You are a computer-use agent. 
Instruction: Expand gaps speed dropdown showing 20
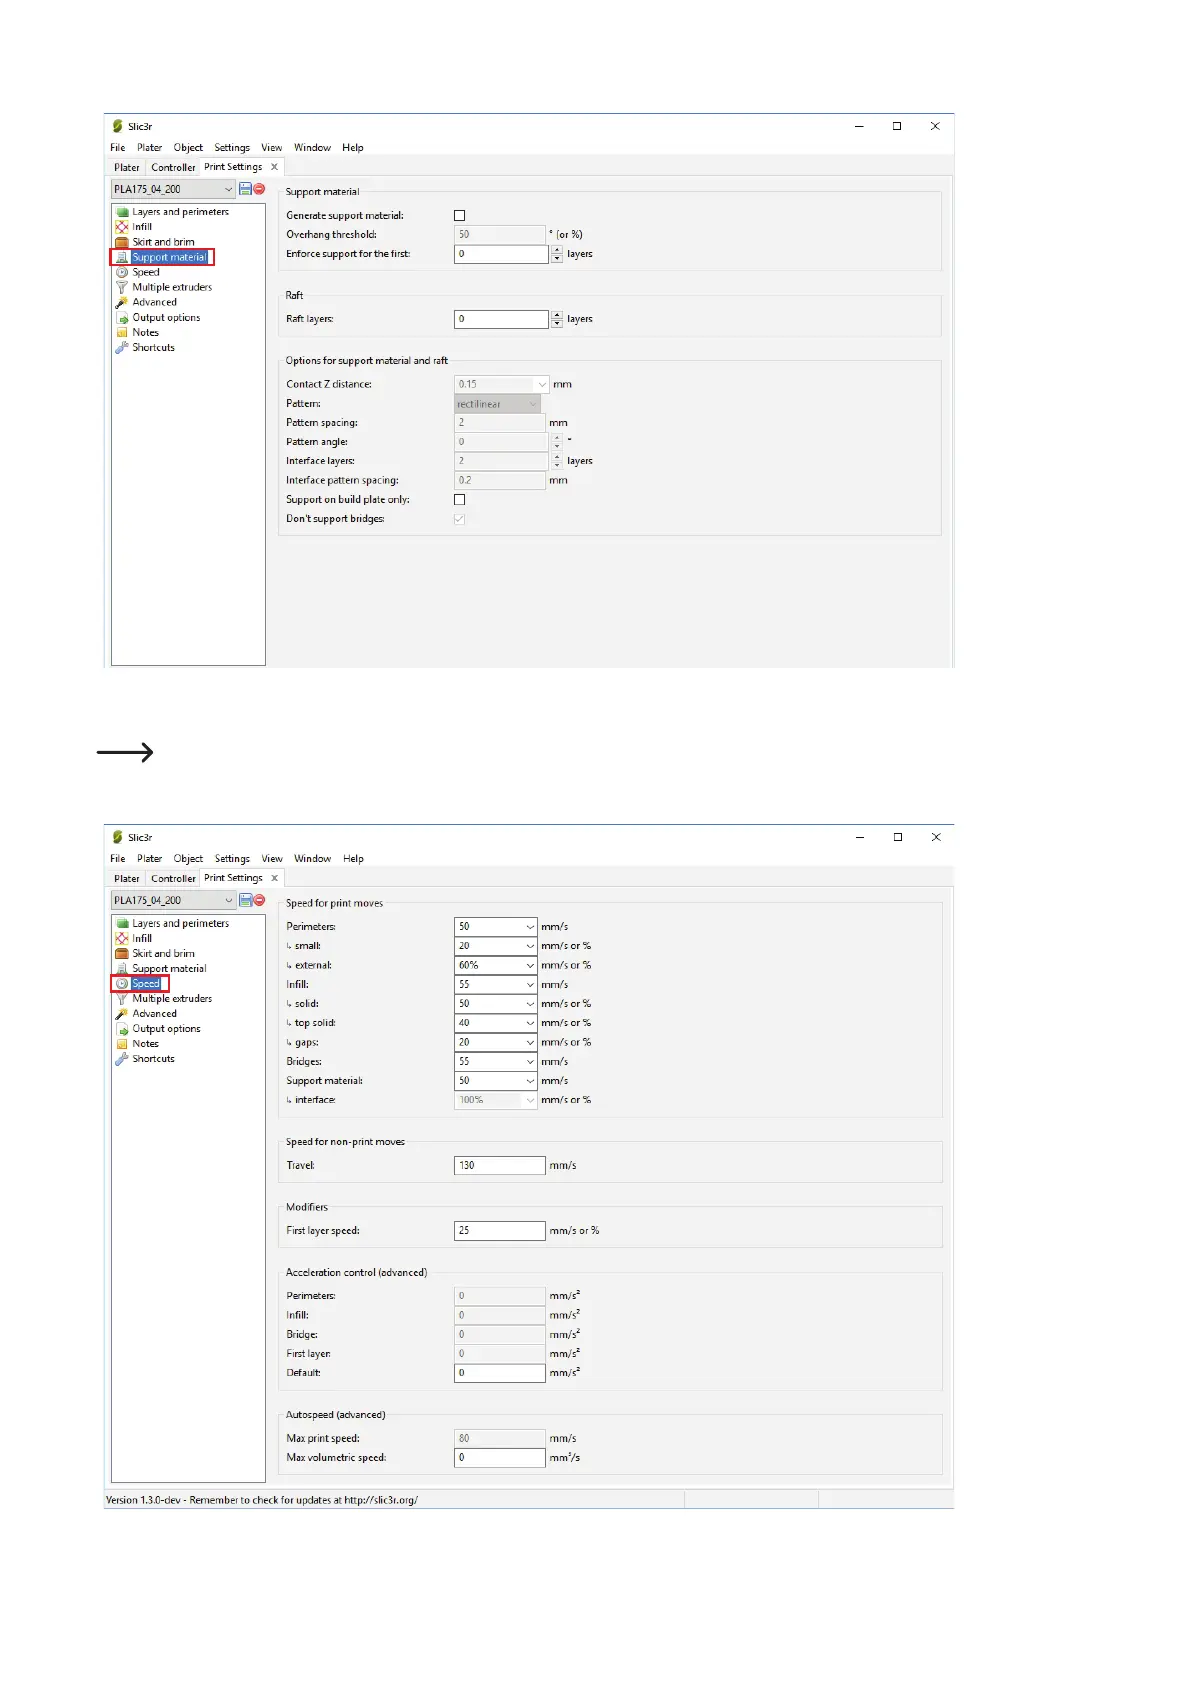(x=530, y=1042)
